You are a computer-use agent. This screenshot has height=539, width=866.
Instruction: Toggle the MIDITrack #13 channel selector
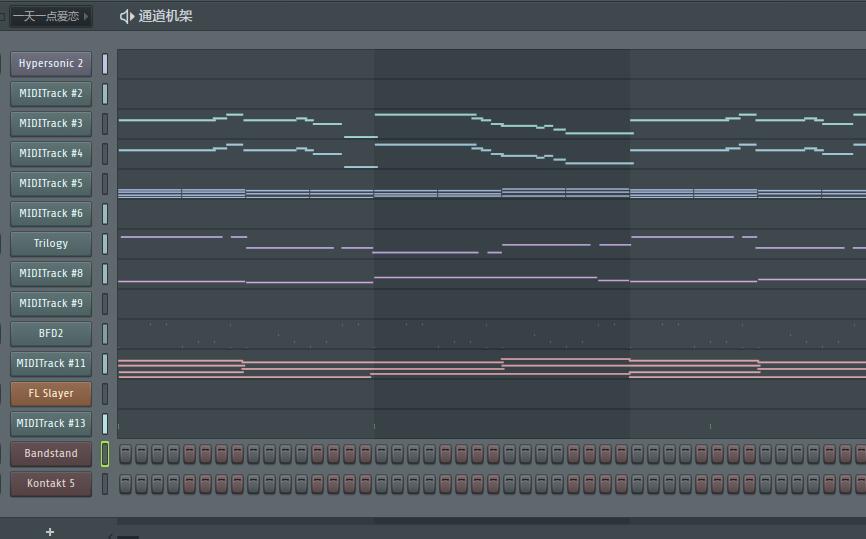(105, 424)
